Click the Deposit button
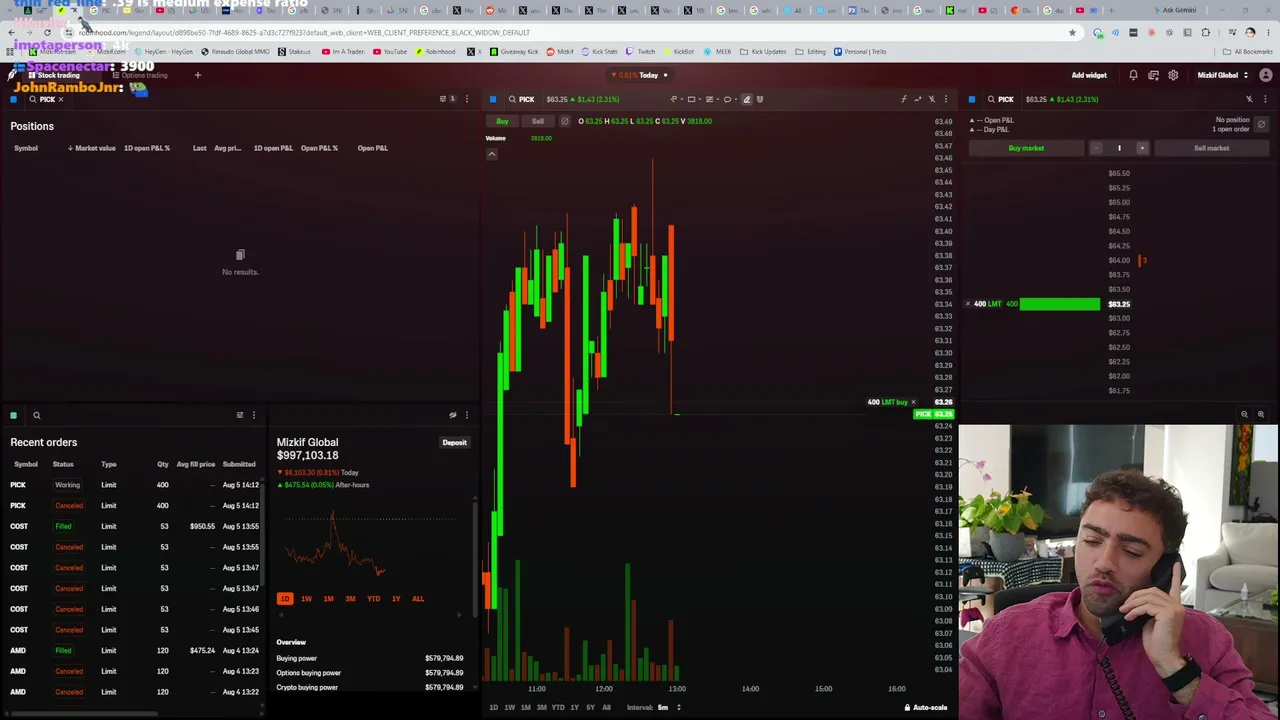1280x720 pixels. coord(455,443)
